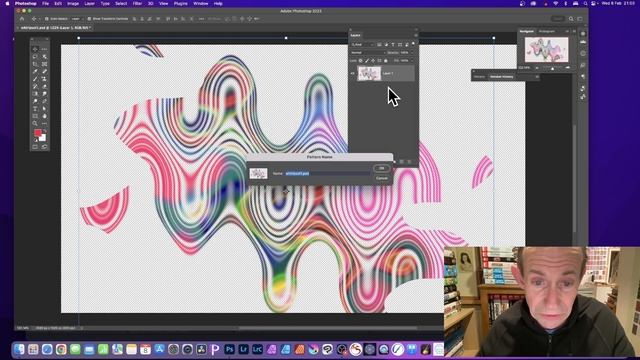Viewport: 640px width, 360px height.
Task: Select the Type tool
Action: (x=35, y=109)
